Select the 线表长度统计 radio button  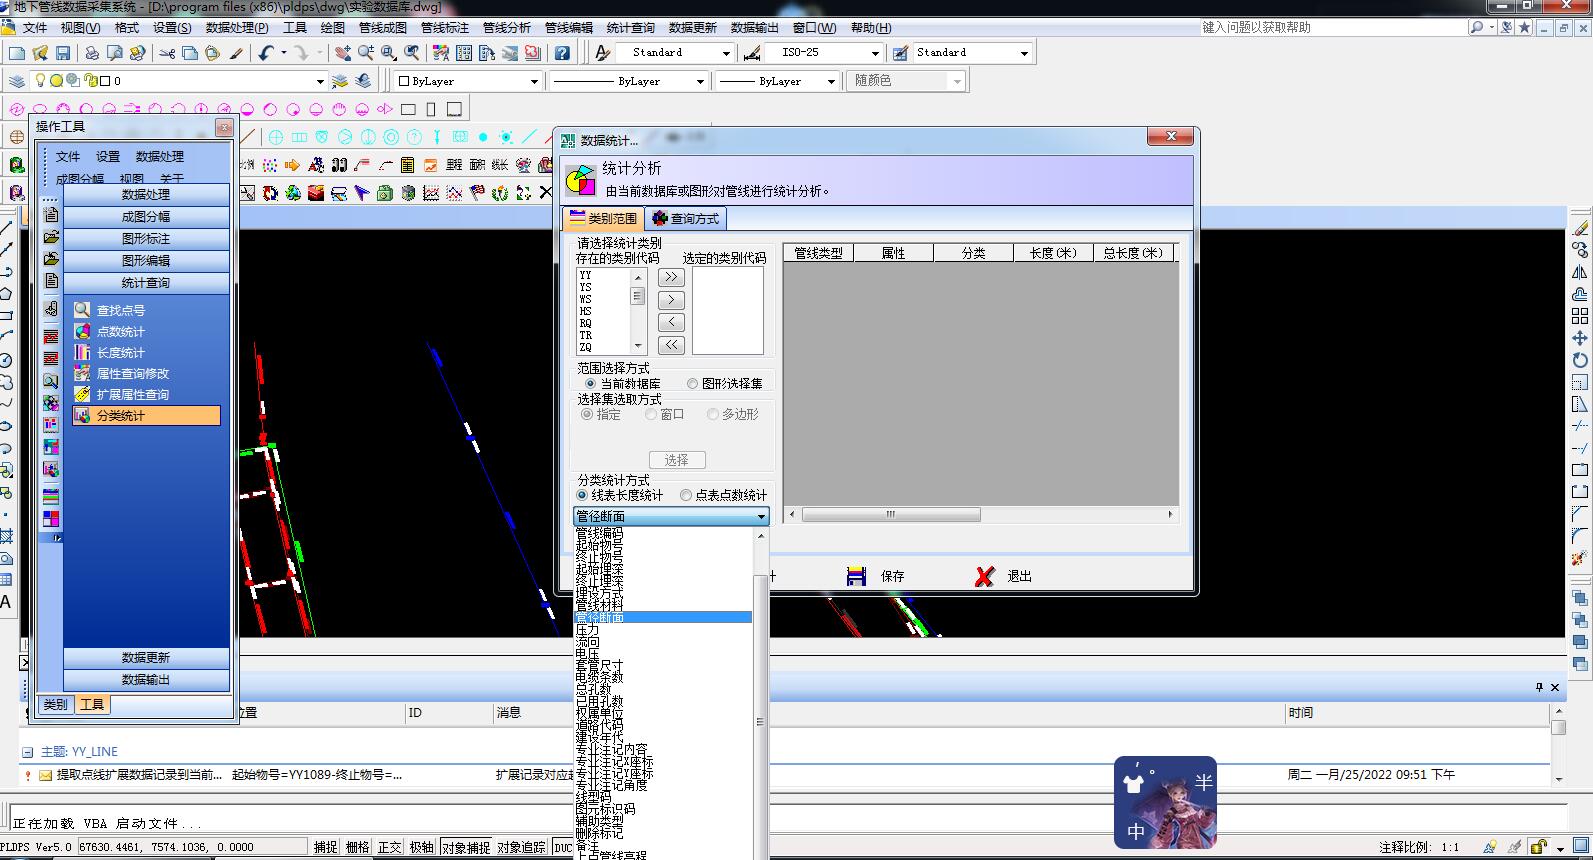click(582, 495)
